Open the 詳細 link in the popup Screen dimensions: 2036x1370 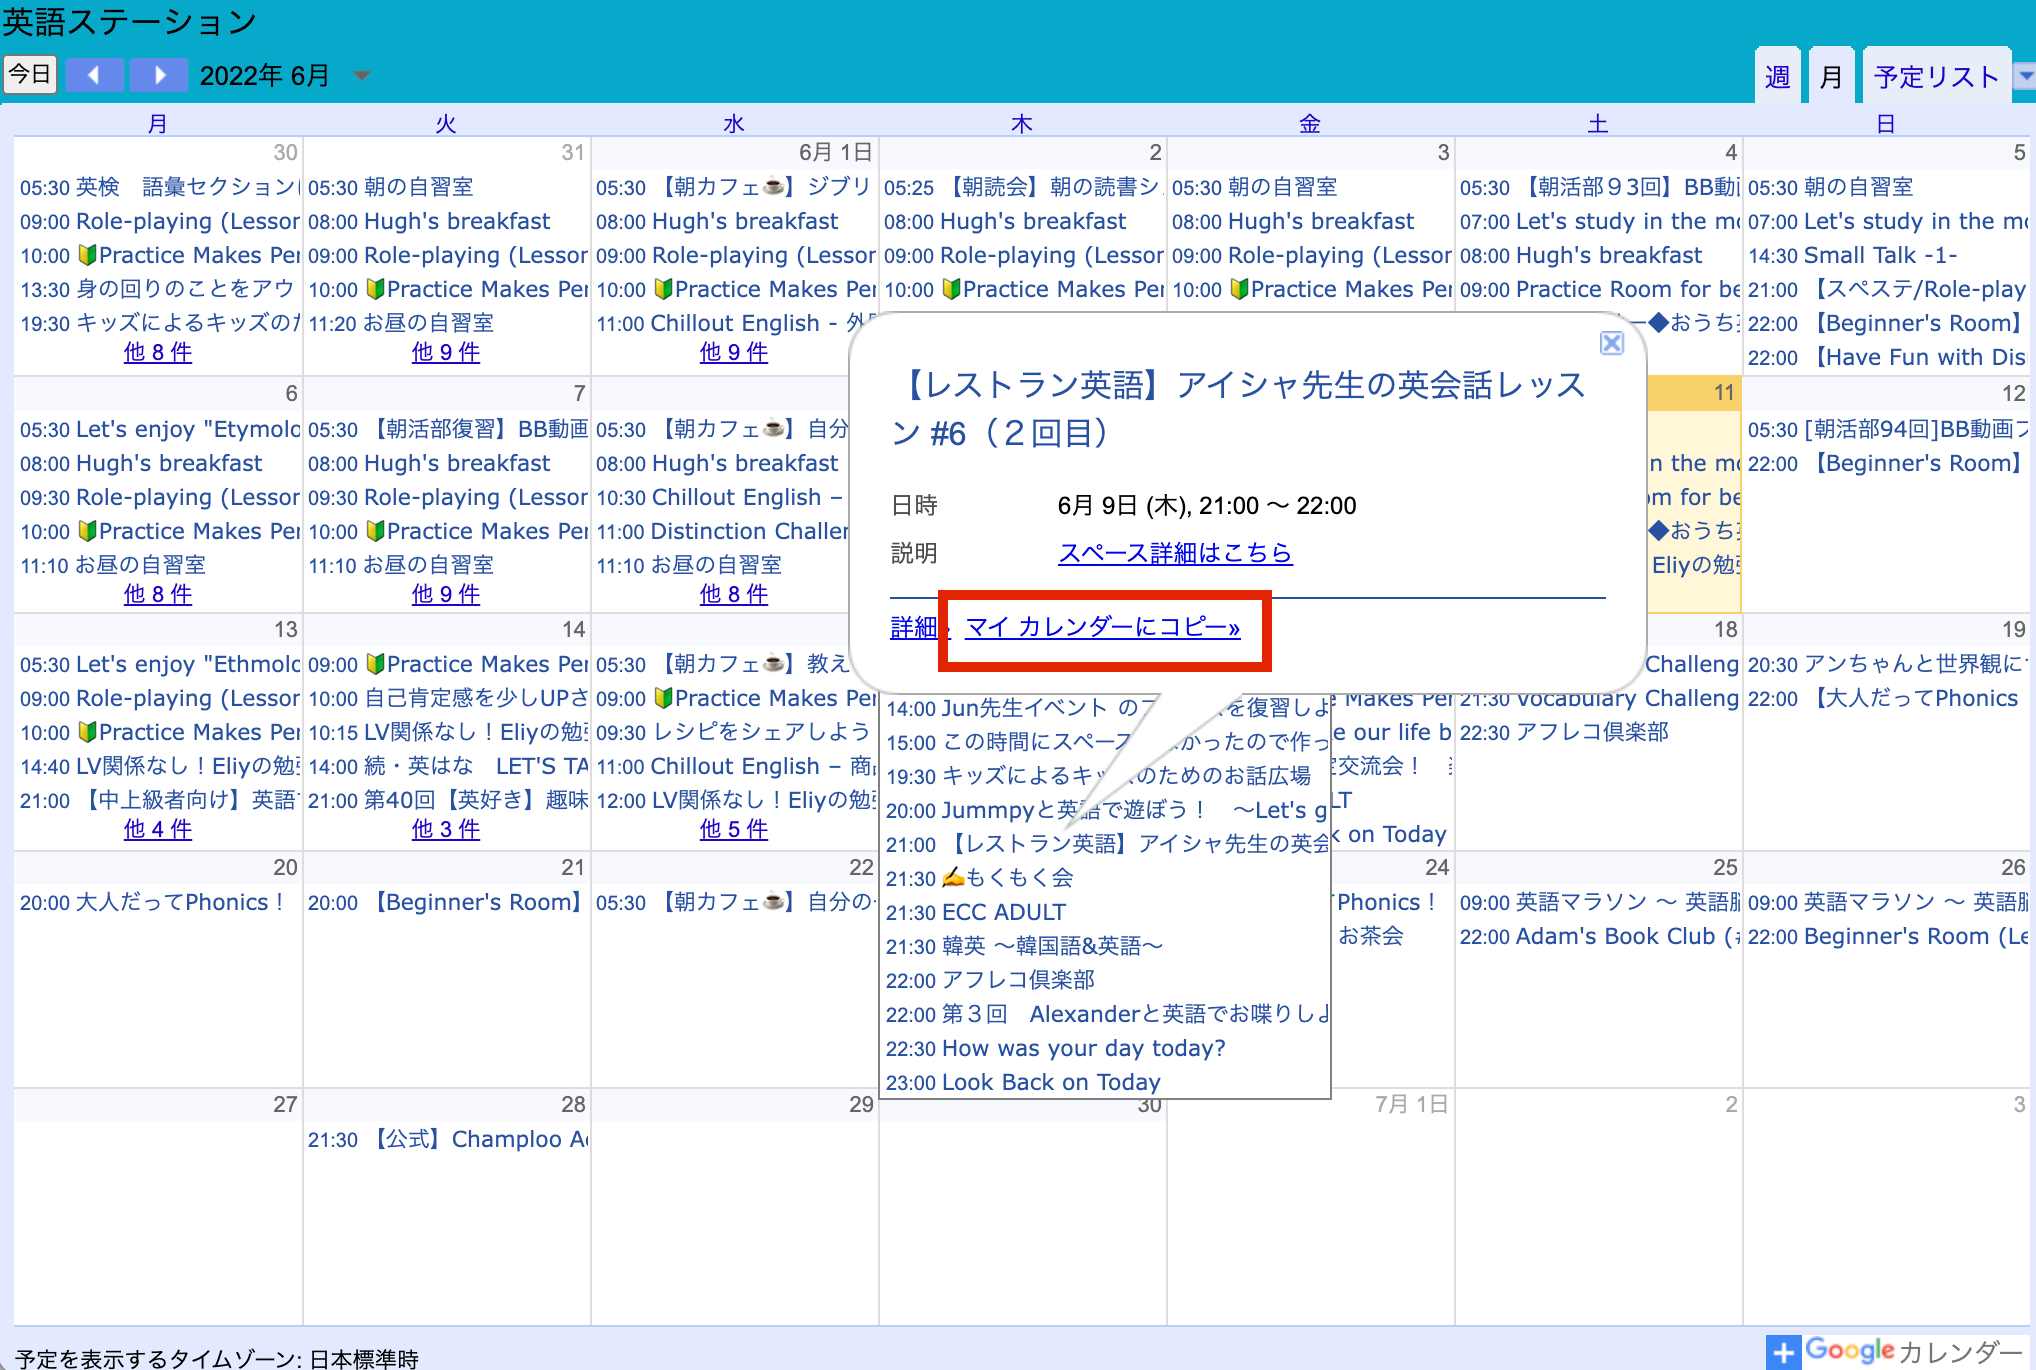click(x=913, y=629)
